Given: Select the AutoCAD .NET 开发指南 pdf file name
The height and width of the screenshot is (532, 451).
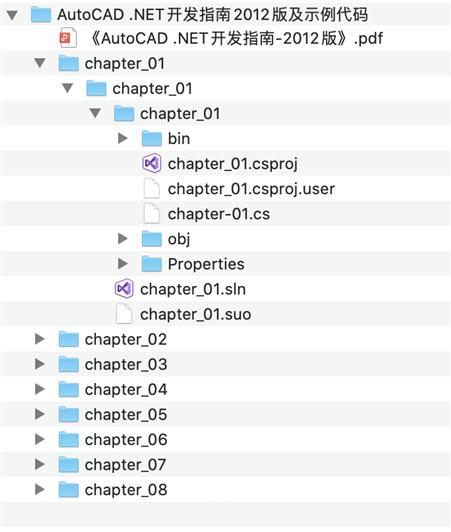Looking at the screenshot, I should (x=236, y=38).
